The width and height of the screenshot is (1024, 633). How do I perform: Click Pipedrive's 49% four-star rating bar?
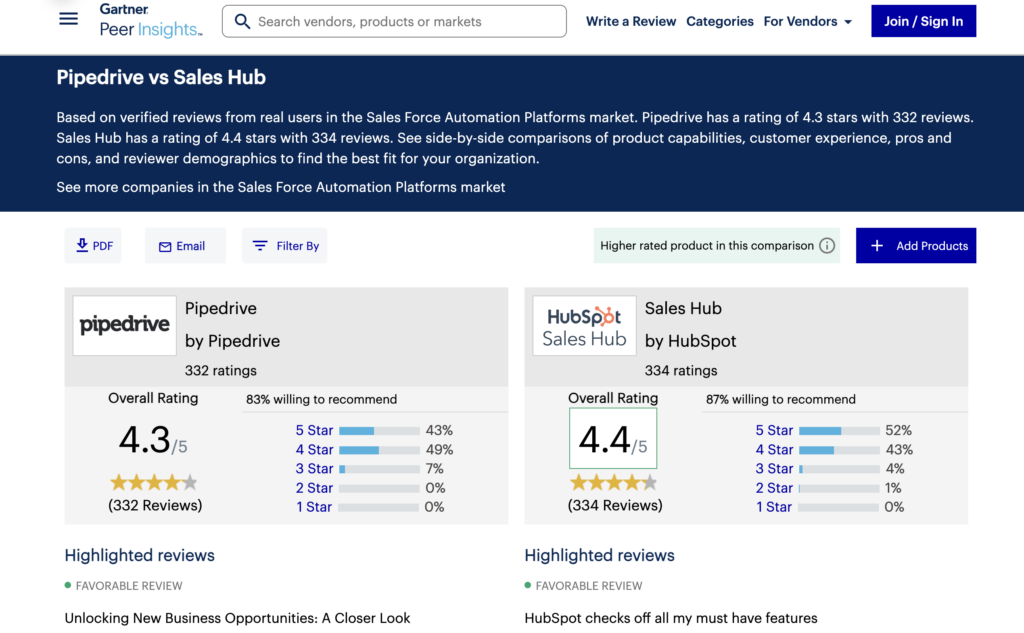tap(379, 449)
